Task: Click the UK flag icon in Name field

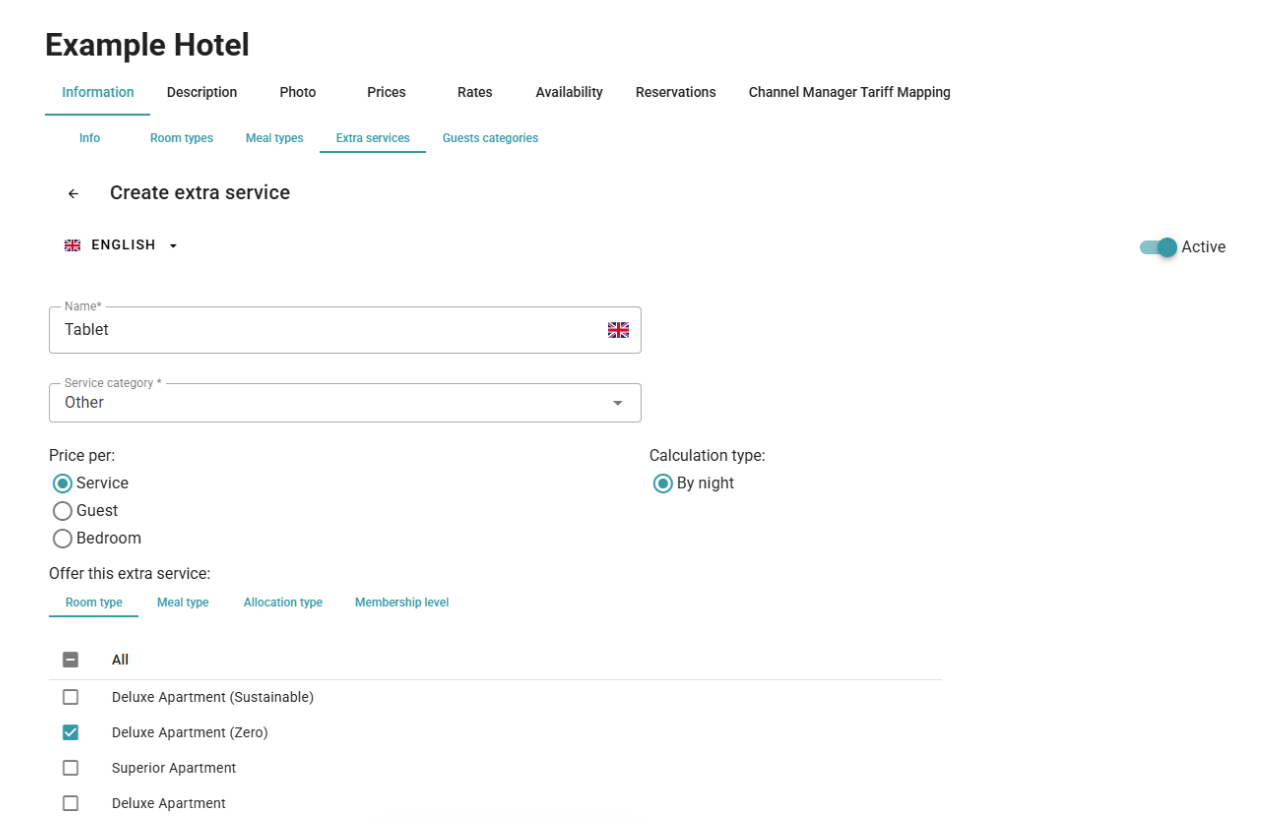Action: 618,330
